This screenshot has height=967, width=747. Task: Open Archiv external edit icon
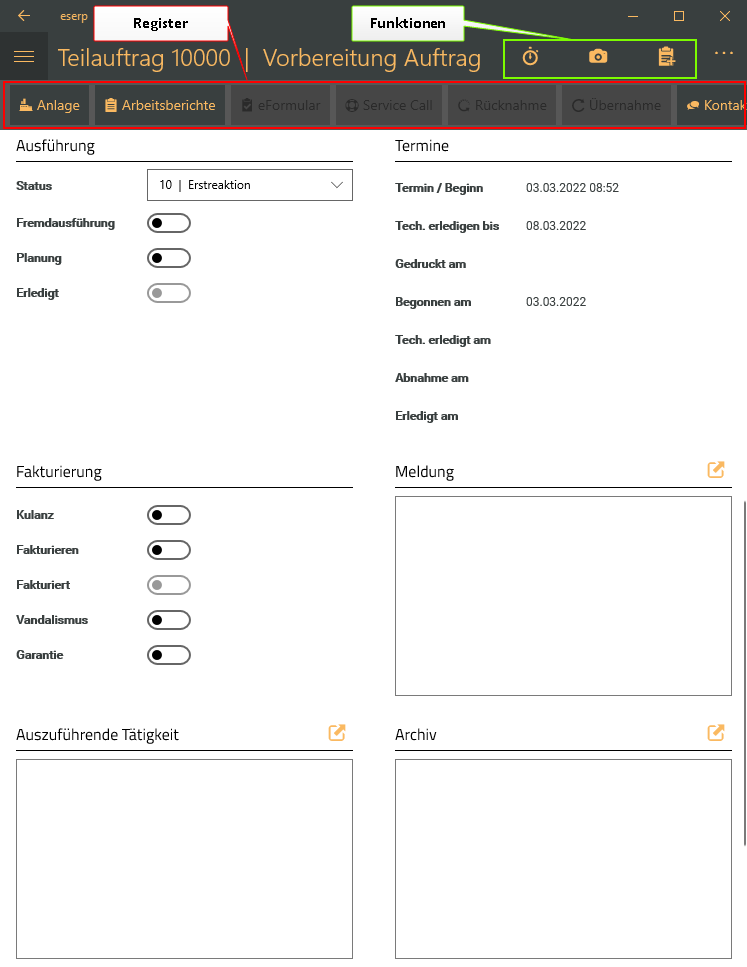coord(716,733)
